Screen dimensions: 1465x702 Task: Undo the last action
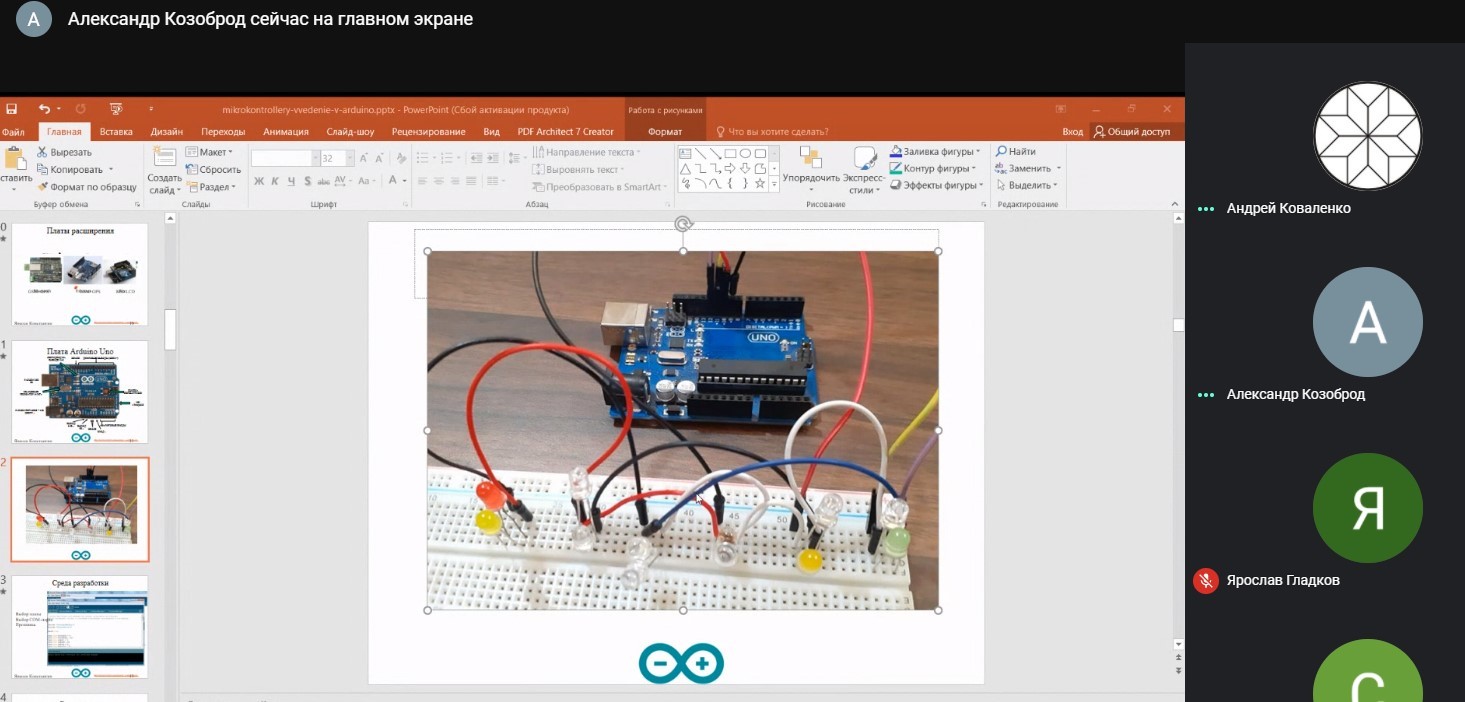pyautogui.click(x=44, y=109)
